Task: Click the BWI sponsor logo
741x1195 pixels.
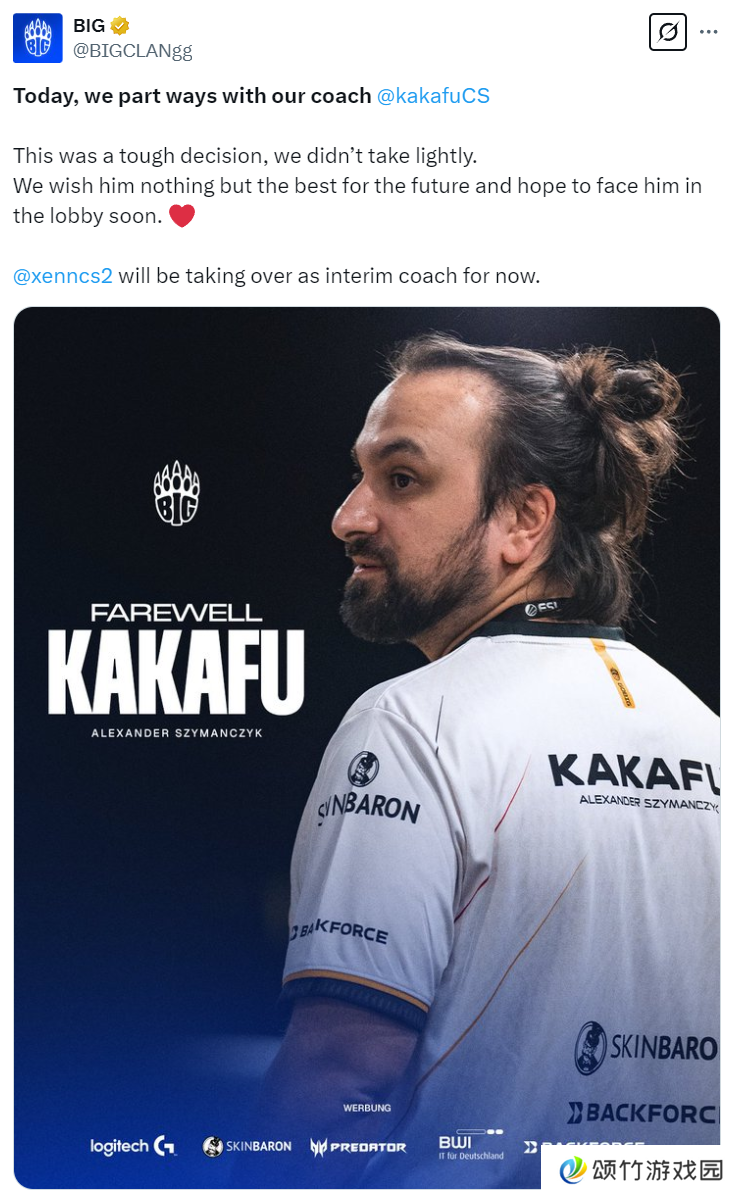Action: tap(471, 1145)
